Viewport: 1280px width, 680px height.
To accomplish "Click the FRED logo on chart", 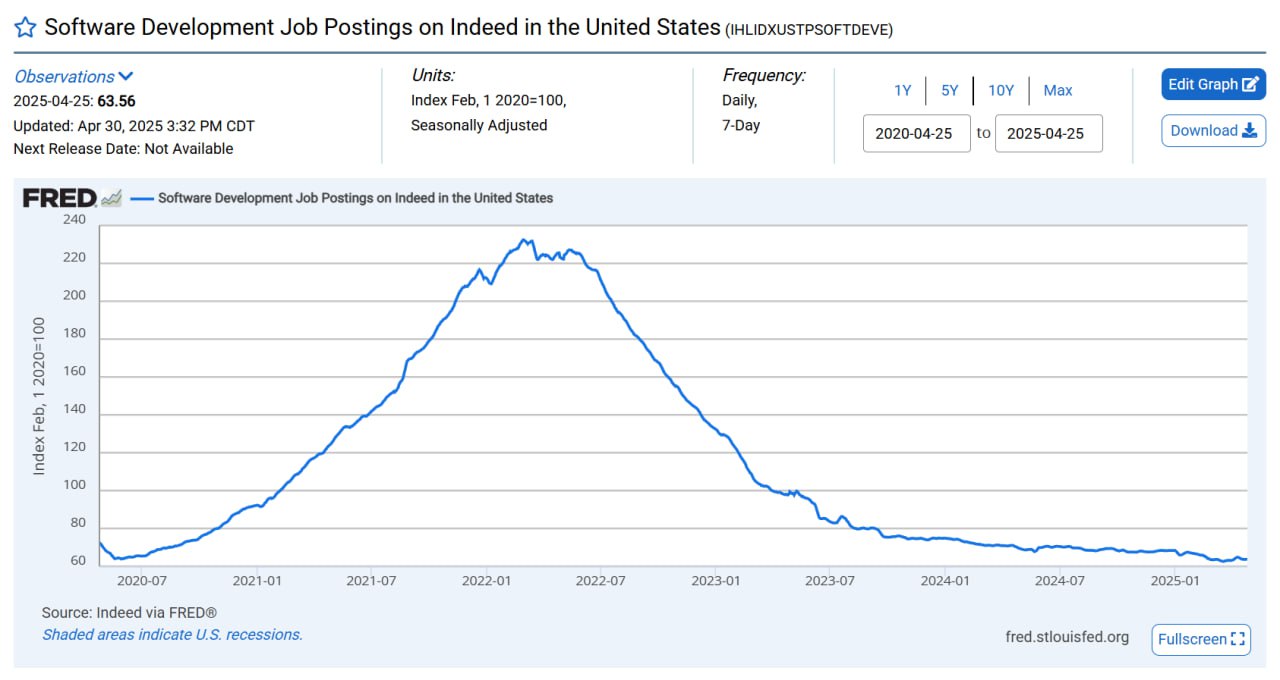I will click(x=60, y=198).
